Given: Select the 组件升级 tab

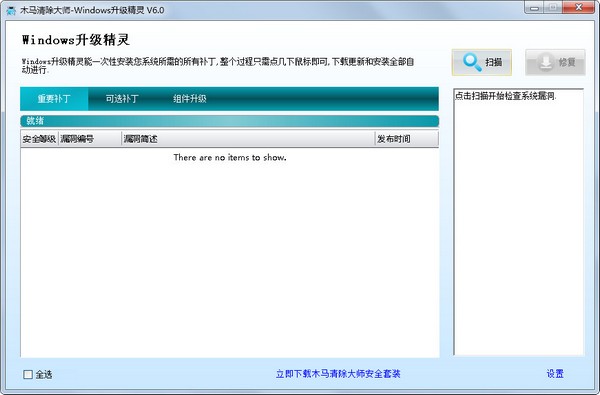Looking at the screenshot, I should pyautogui.click(x=189, y=99).
